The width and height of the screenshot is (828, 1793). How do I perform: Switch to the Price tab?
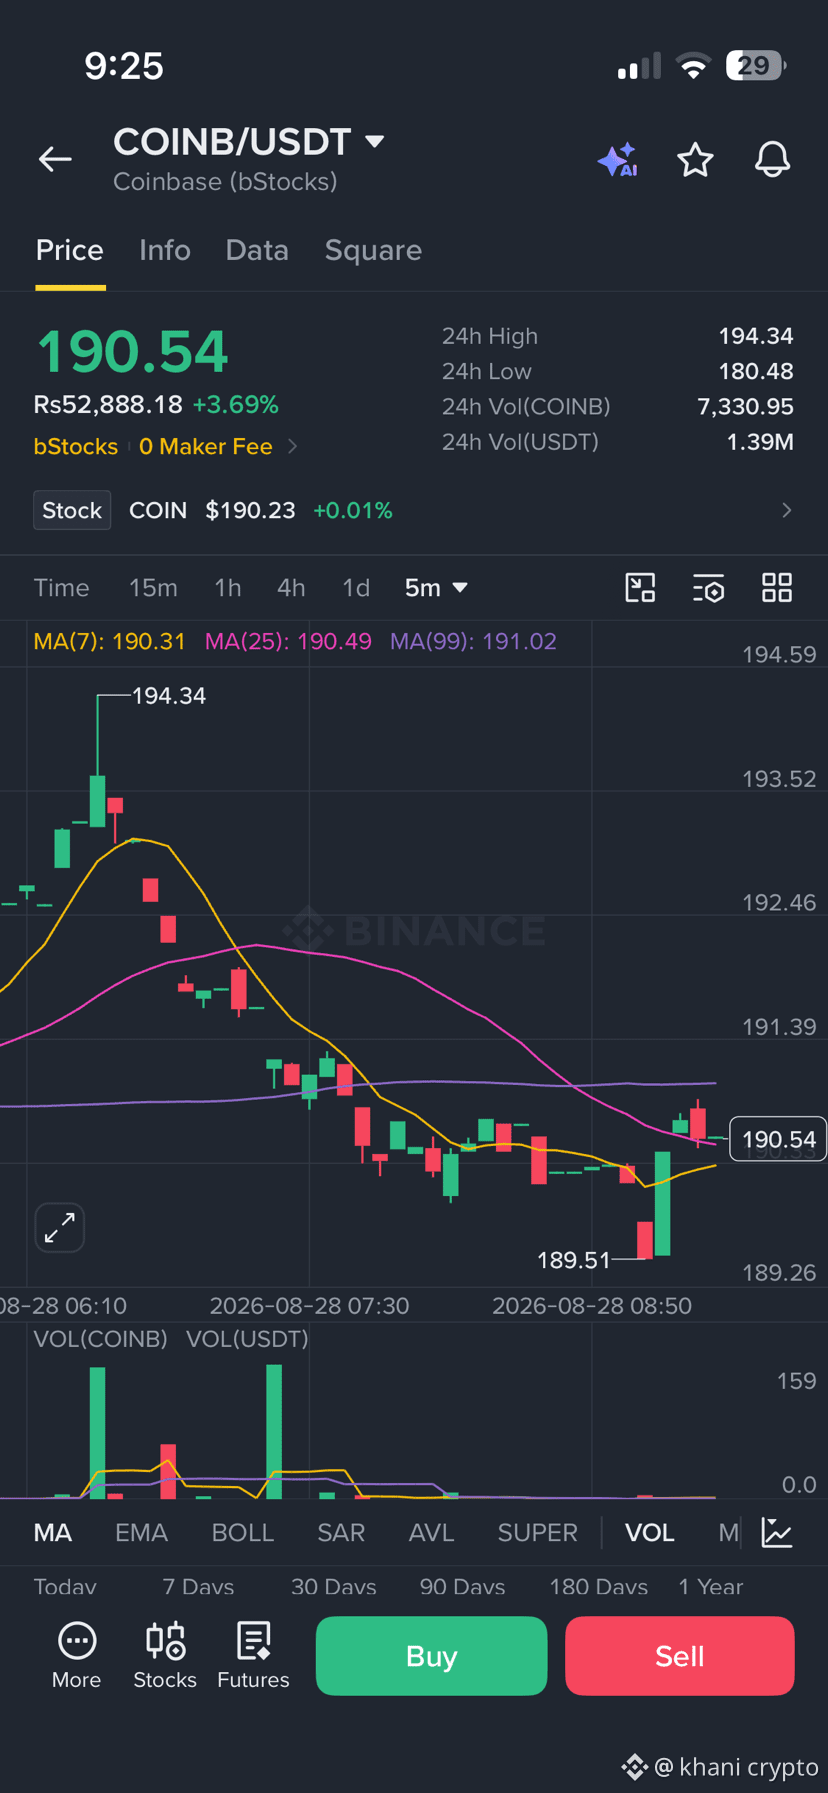click(70, 250)
